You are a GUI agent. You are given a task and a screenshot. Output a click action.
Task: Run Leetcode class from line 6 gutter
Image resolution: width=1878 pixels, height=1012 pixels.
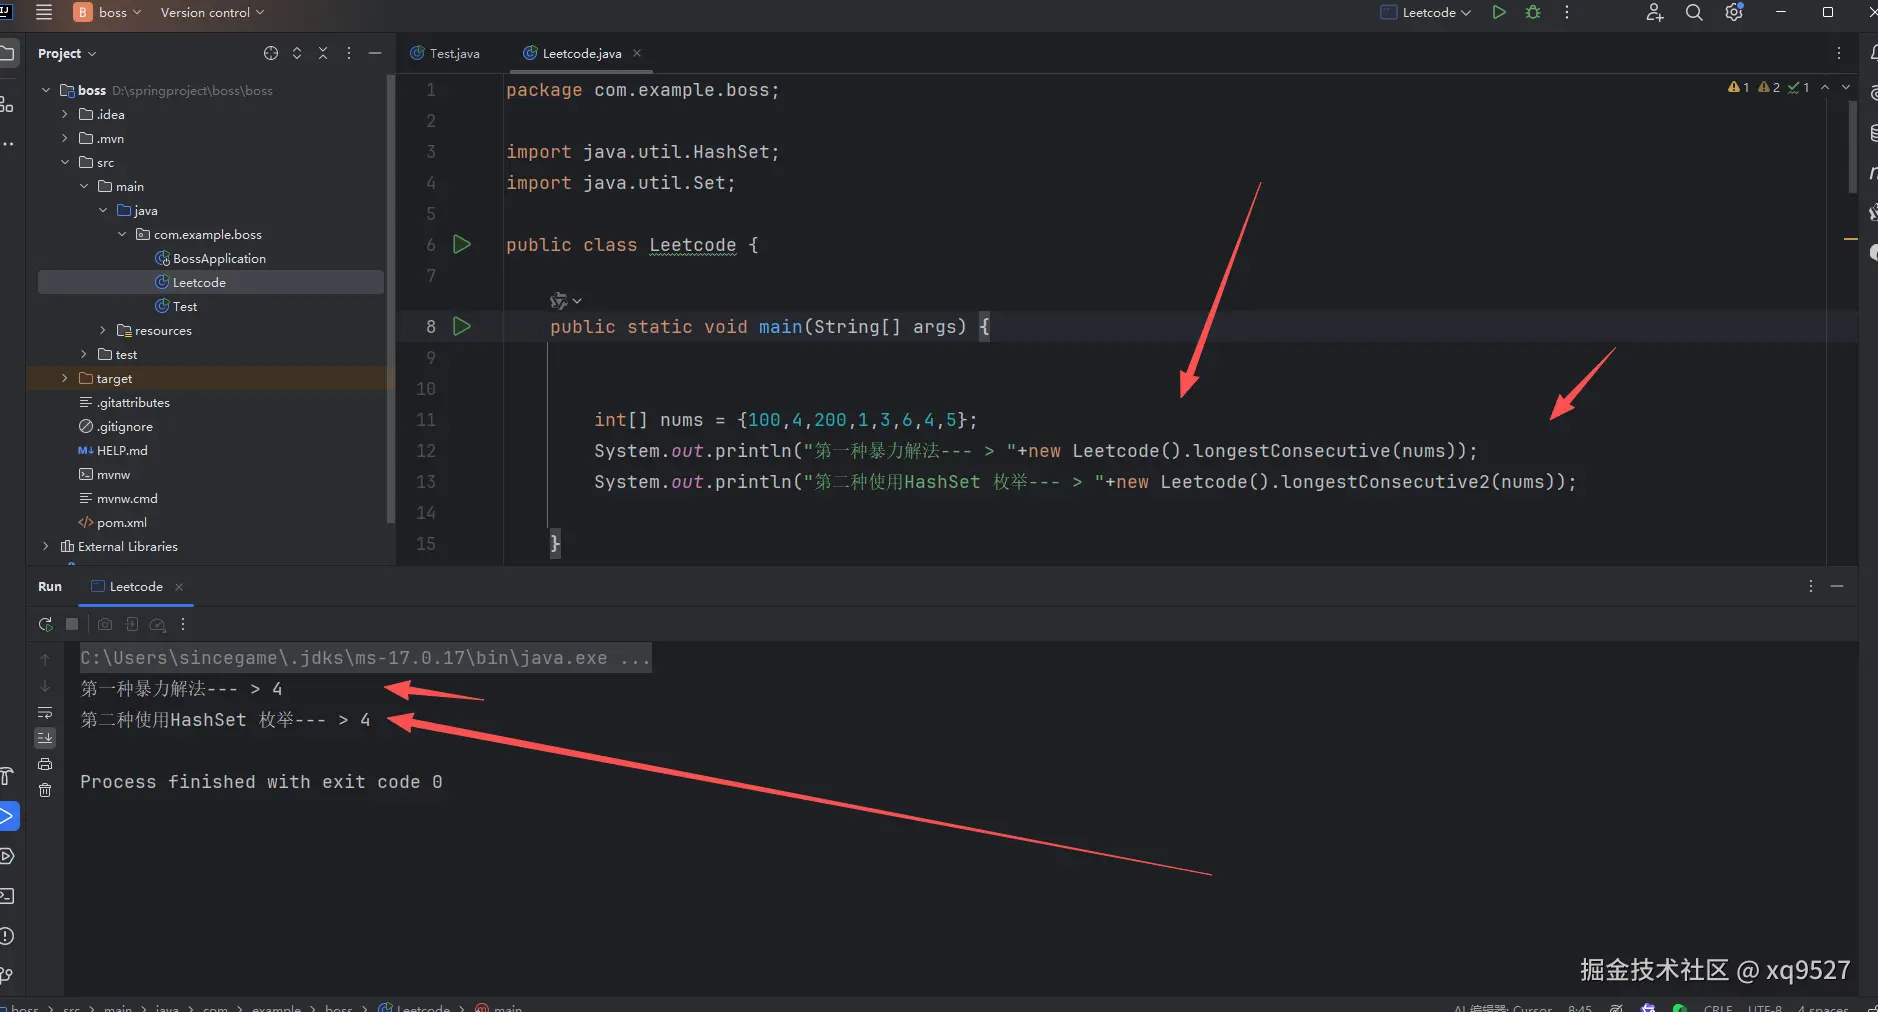[x=462, y=244]
